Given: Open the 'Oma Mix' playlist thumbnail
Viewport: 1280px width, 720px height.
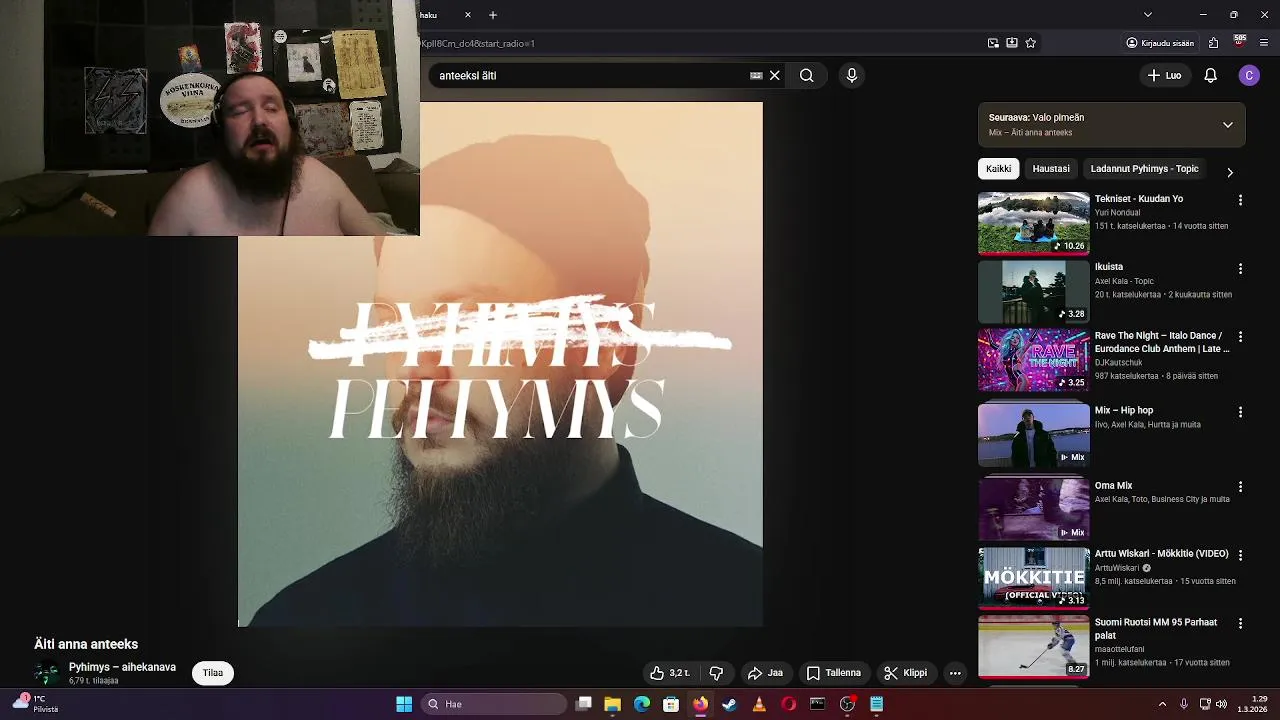Looking at the screenshot, I should coord(1034,509).
